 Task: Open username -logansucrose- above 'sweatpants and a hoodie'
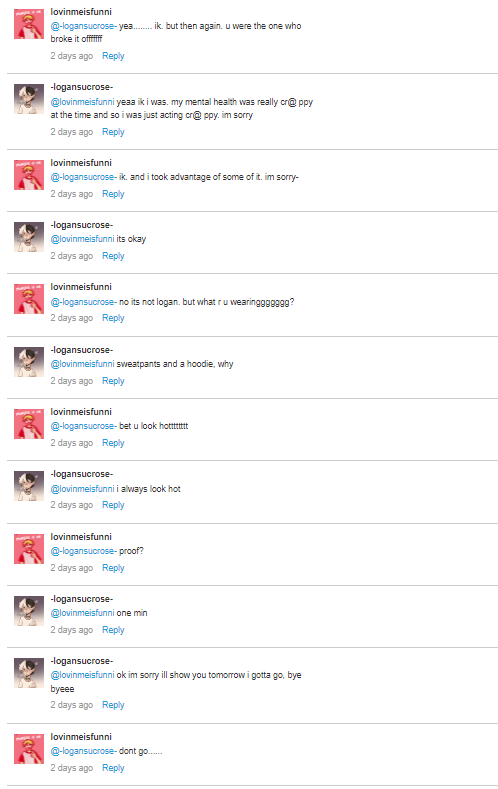point(81,350)
